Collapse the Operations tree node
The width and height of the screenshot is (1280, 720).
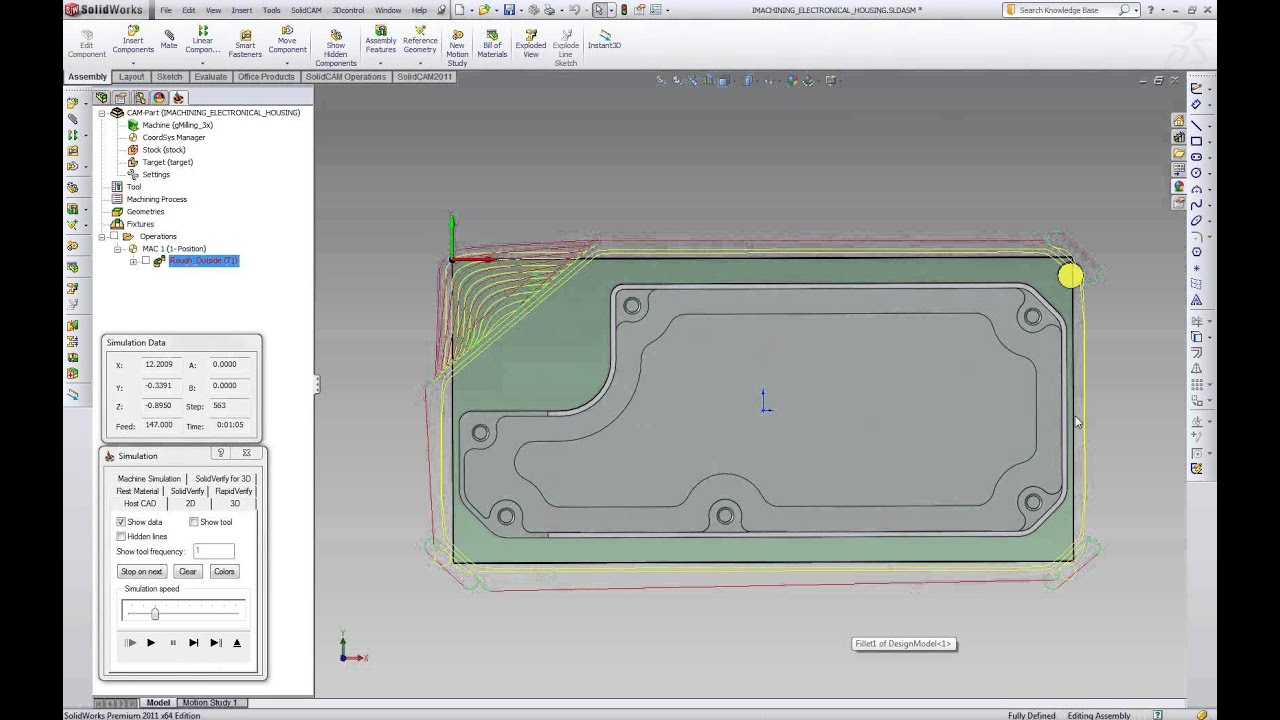click(x=102, y=237)
